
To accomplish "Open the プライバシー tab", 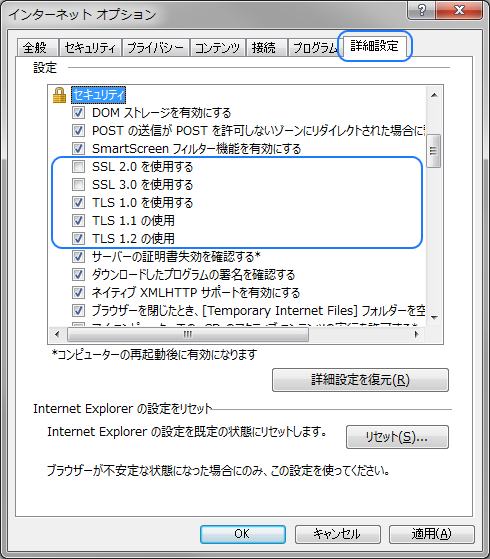I will tap(155, 47).
